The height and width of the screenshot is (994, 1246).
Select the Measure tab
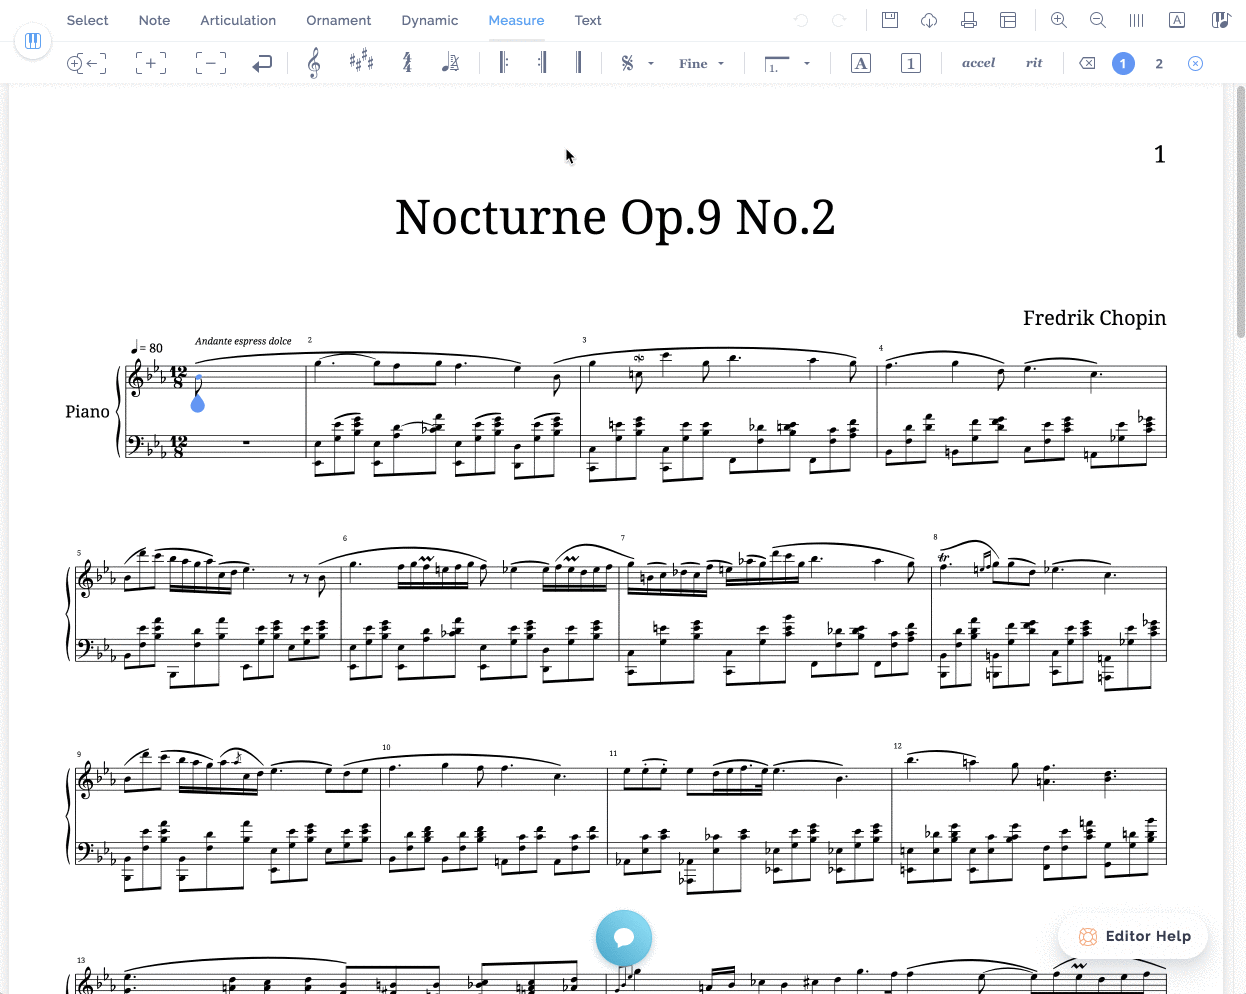(x=516, y=20)
